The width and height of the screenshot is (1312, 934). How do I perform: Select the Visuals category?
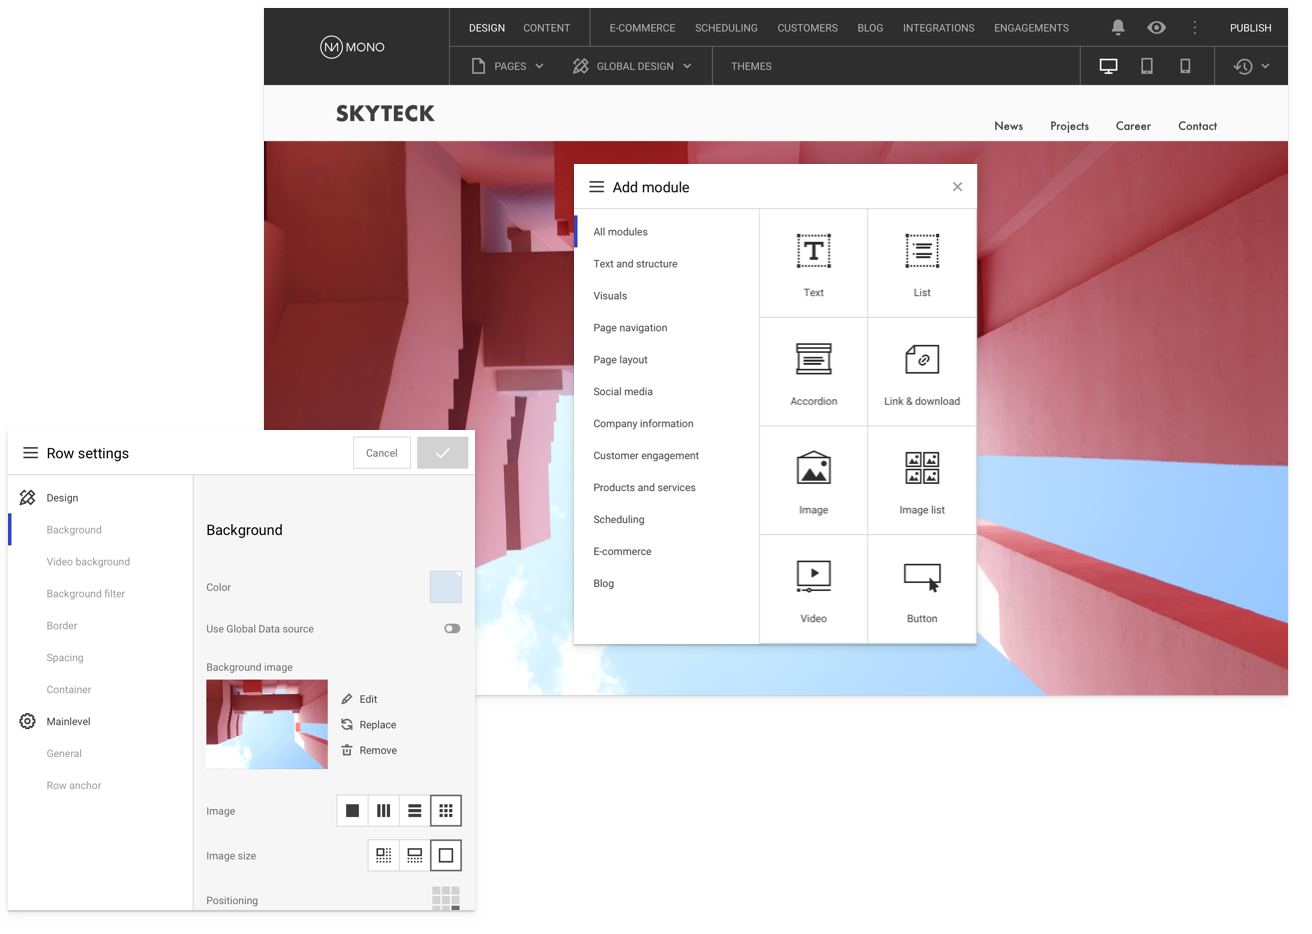[x=610, y=296]
